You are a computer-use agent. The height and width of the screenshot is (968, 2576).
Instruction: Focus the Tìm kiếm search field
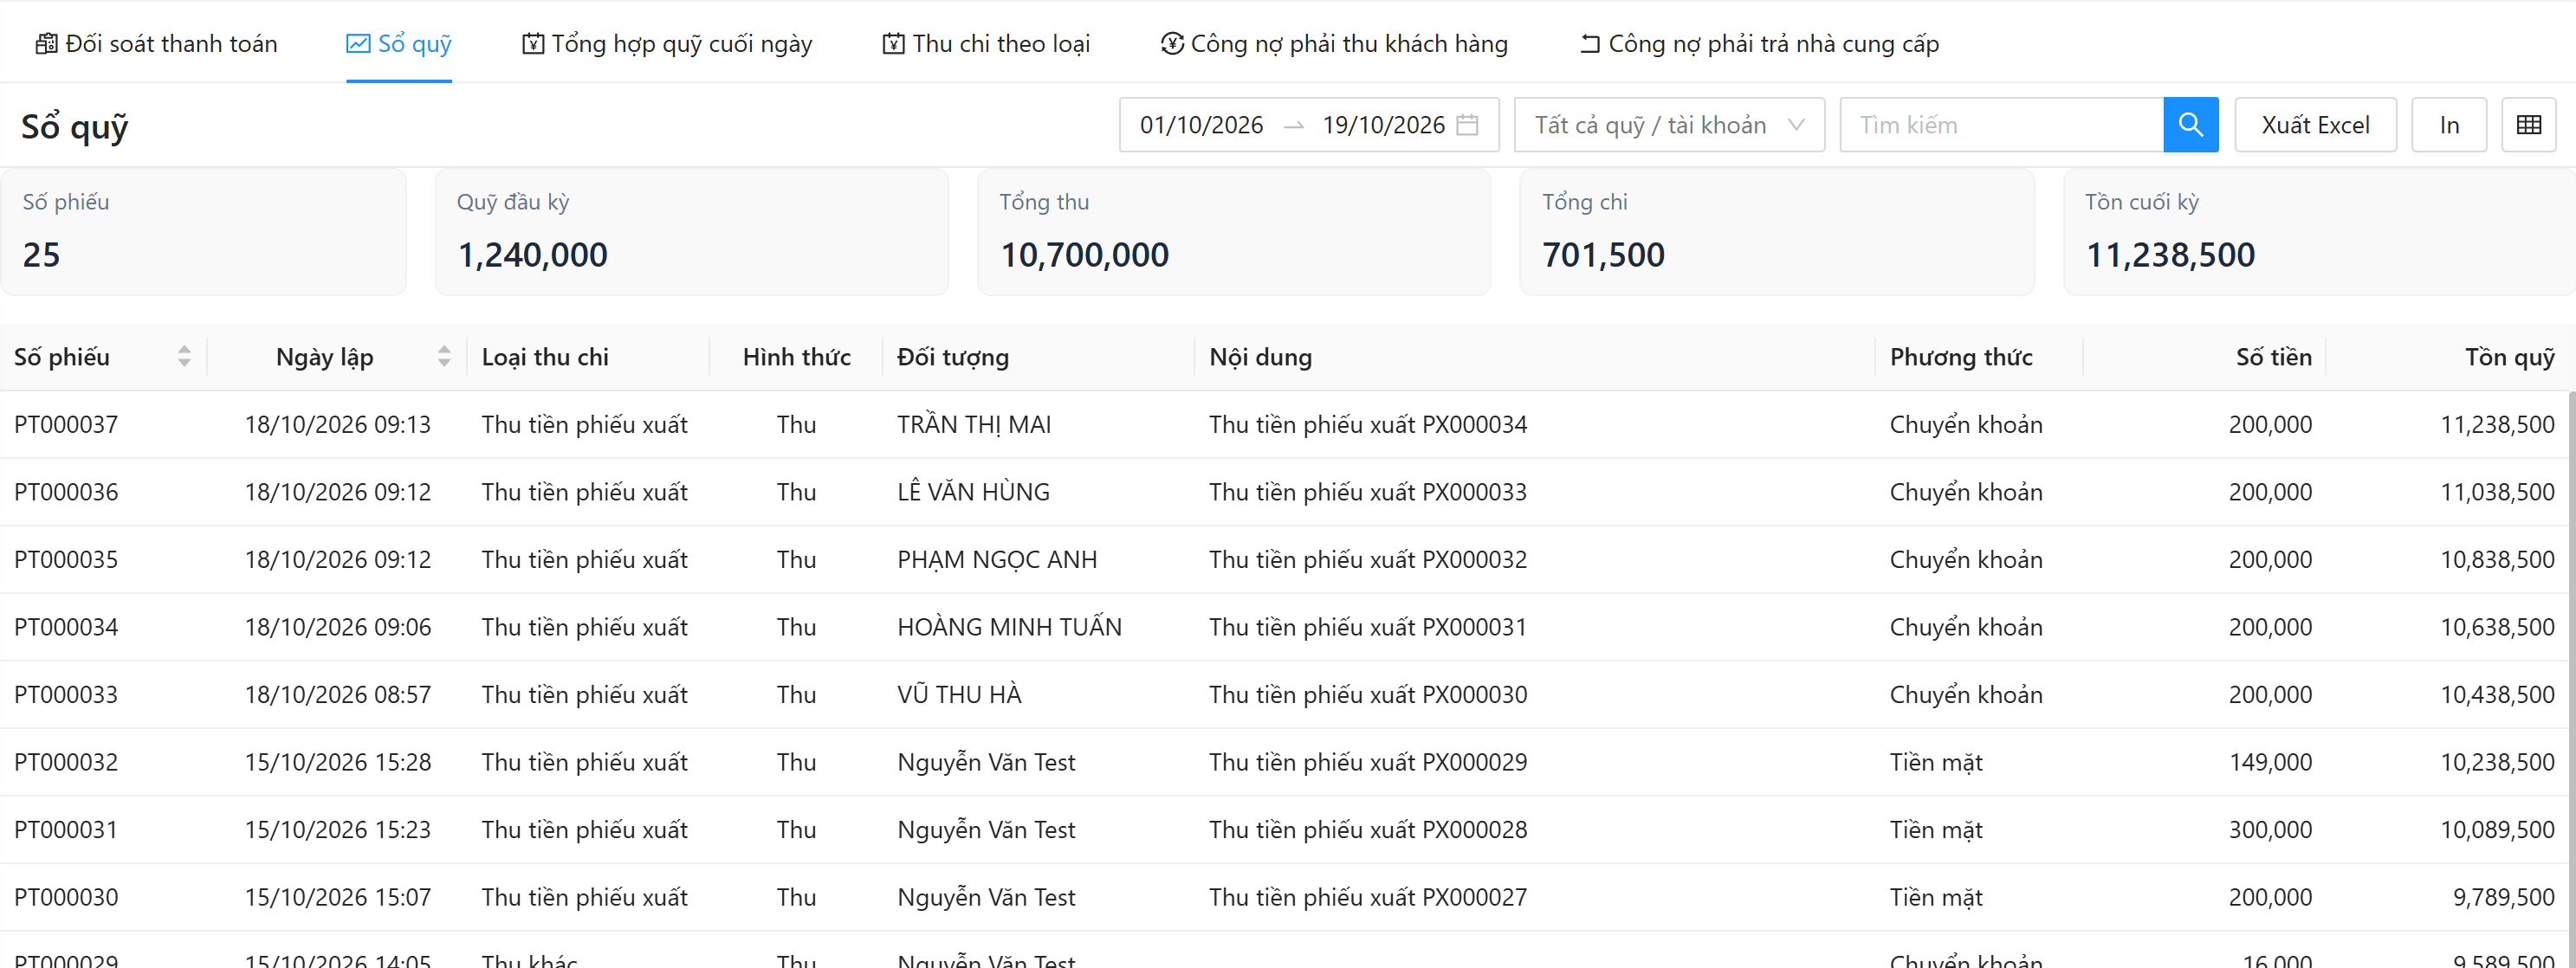pos(2001,125)
